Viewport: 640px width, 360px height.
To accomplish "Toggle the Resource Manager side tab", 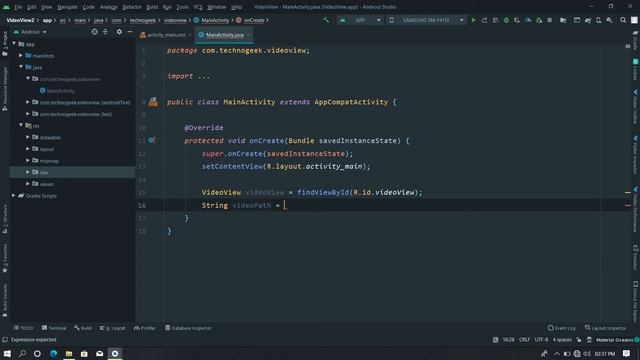I will [5, 89].
